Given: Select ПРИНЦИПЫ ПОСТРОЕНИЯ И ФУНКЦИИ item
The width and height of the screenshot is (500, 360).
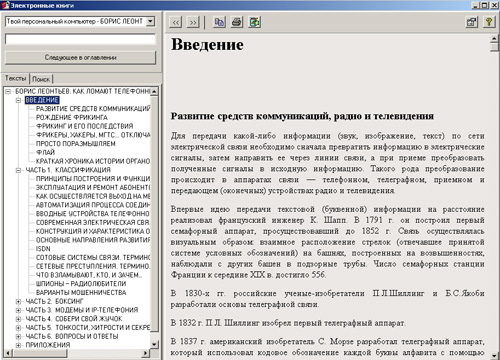Looking at the screenshot, I should click(93, 179).
